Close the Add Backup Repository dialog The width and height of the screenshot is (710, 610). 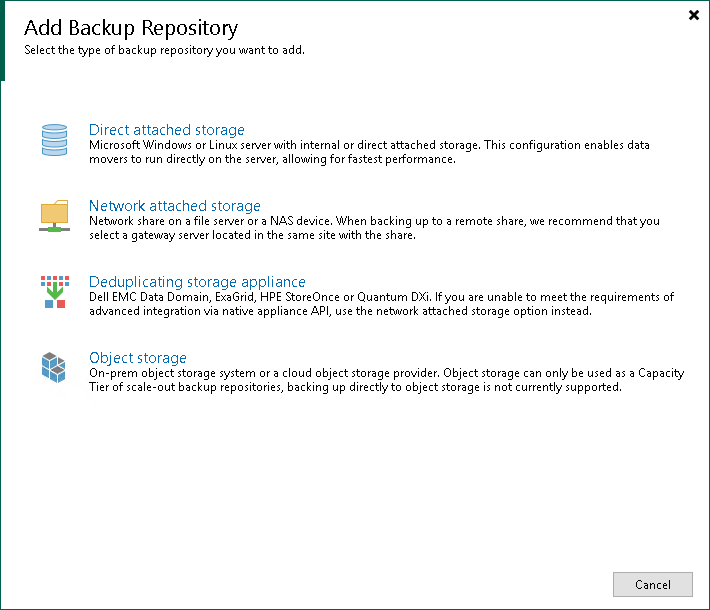coord(694,15)
